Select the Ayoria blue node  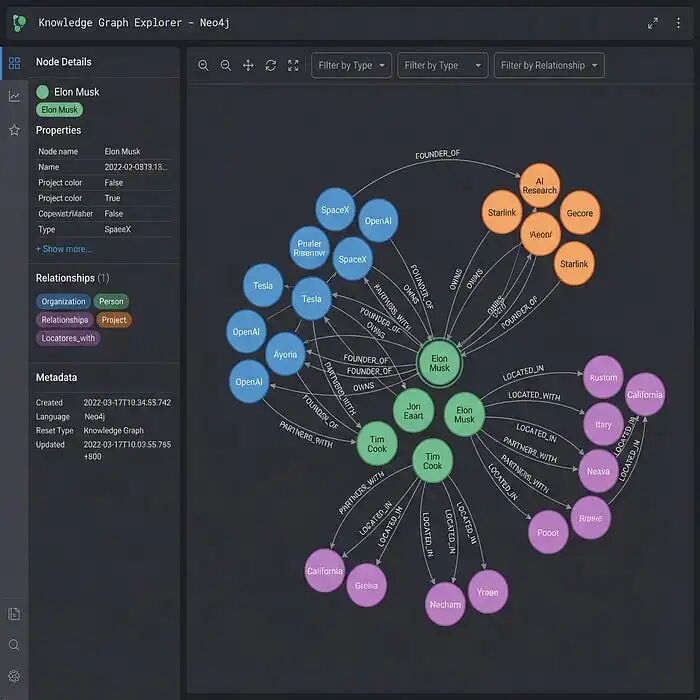click(285, 354)
